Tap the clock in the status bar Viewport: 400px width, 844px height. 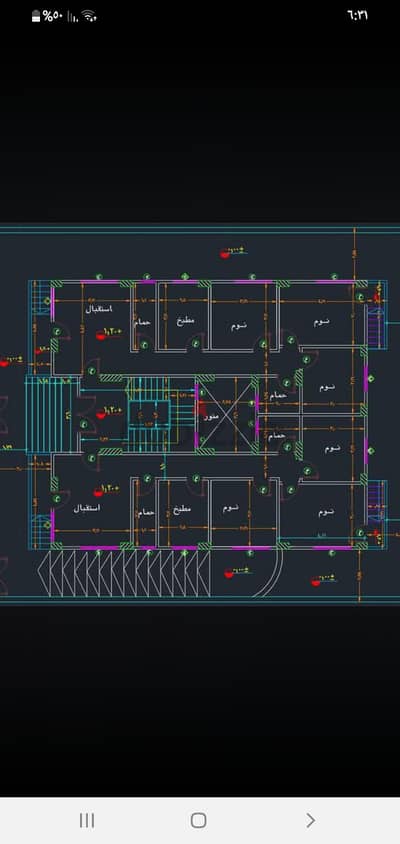[357, 16]
